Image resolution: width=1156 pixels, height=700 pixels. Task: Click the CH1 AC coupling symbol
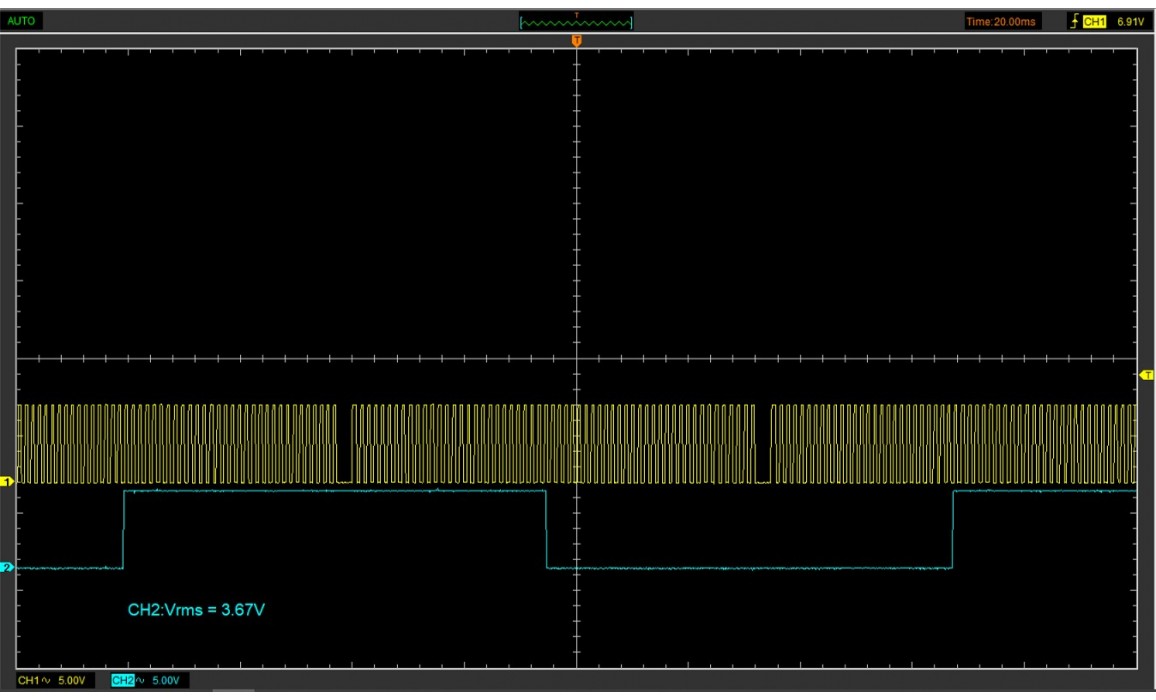point(47,681)
